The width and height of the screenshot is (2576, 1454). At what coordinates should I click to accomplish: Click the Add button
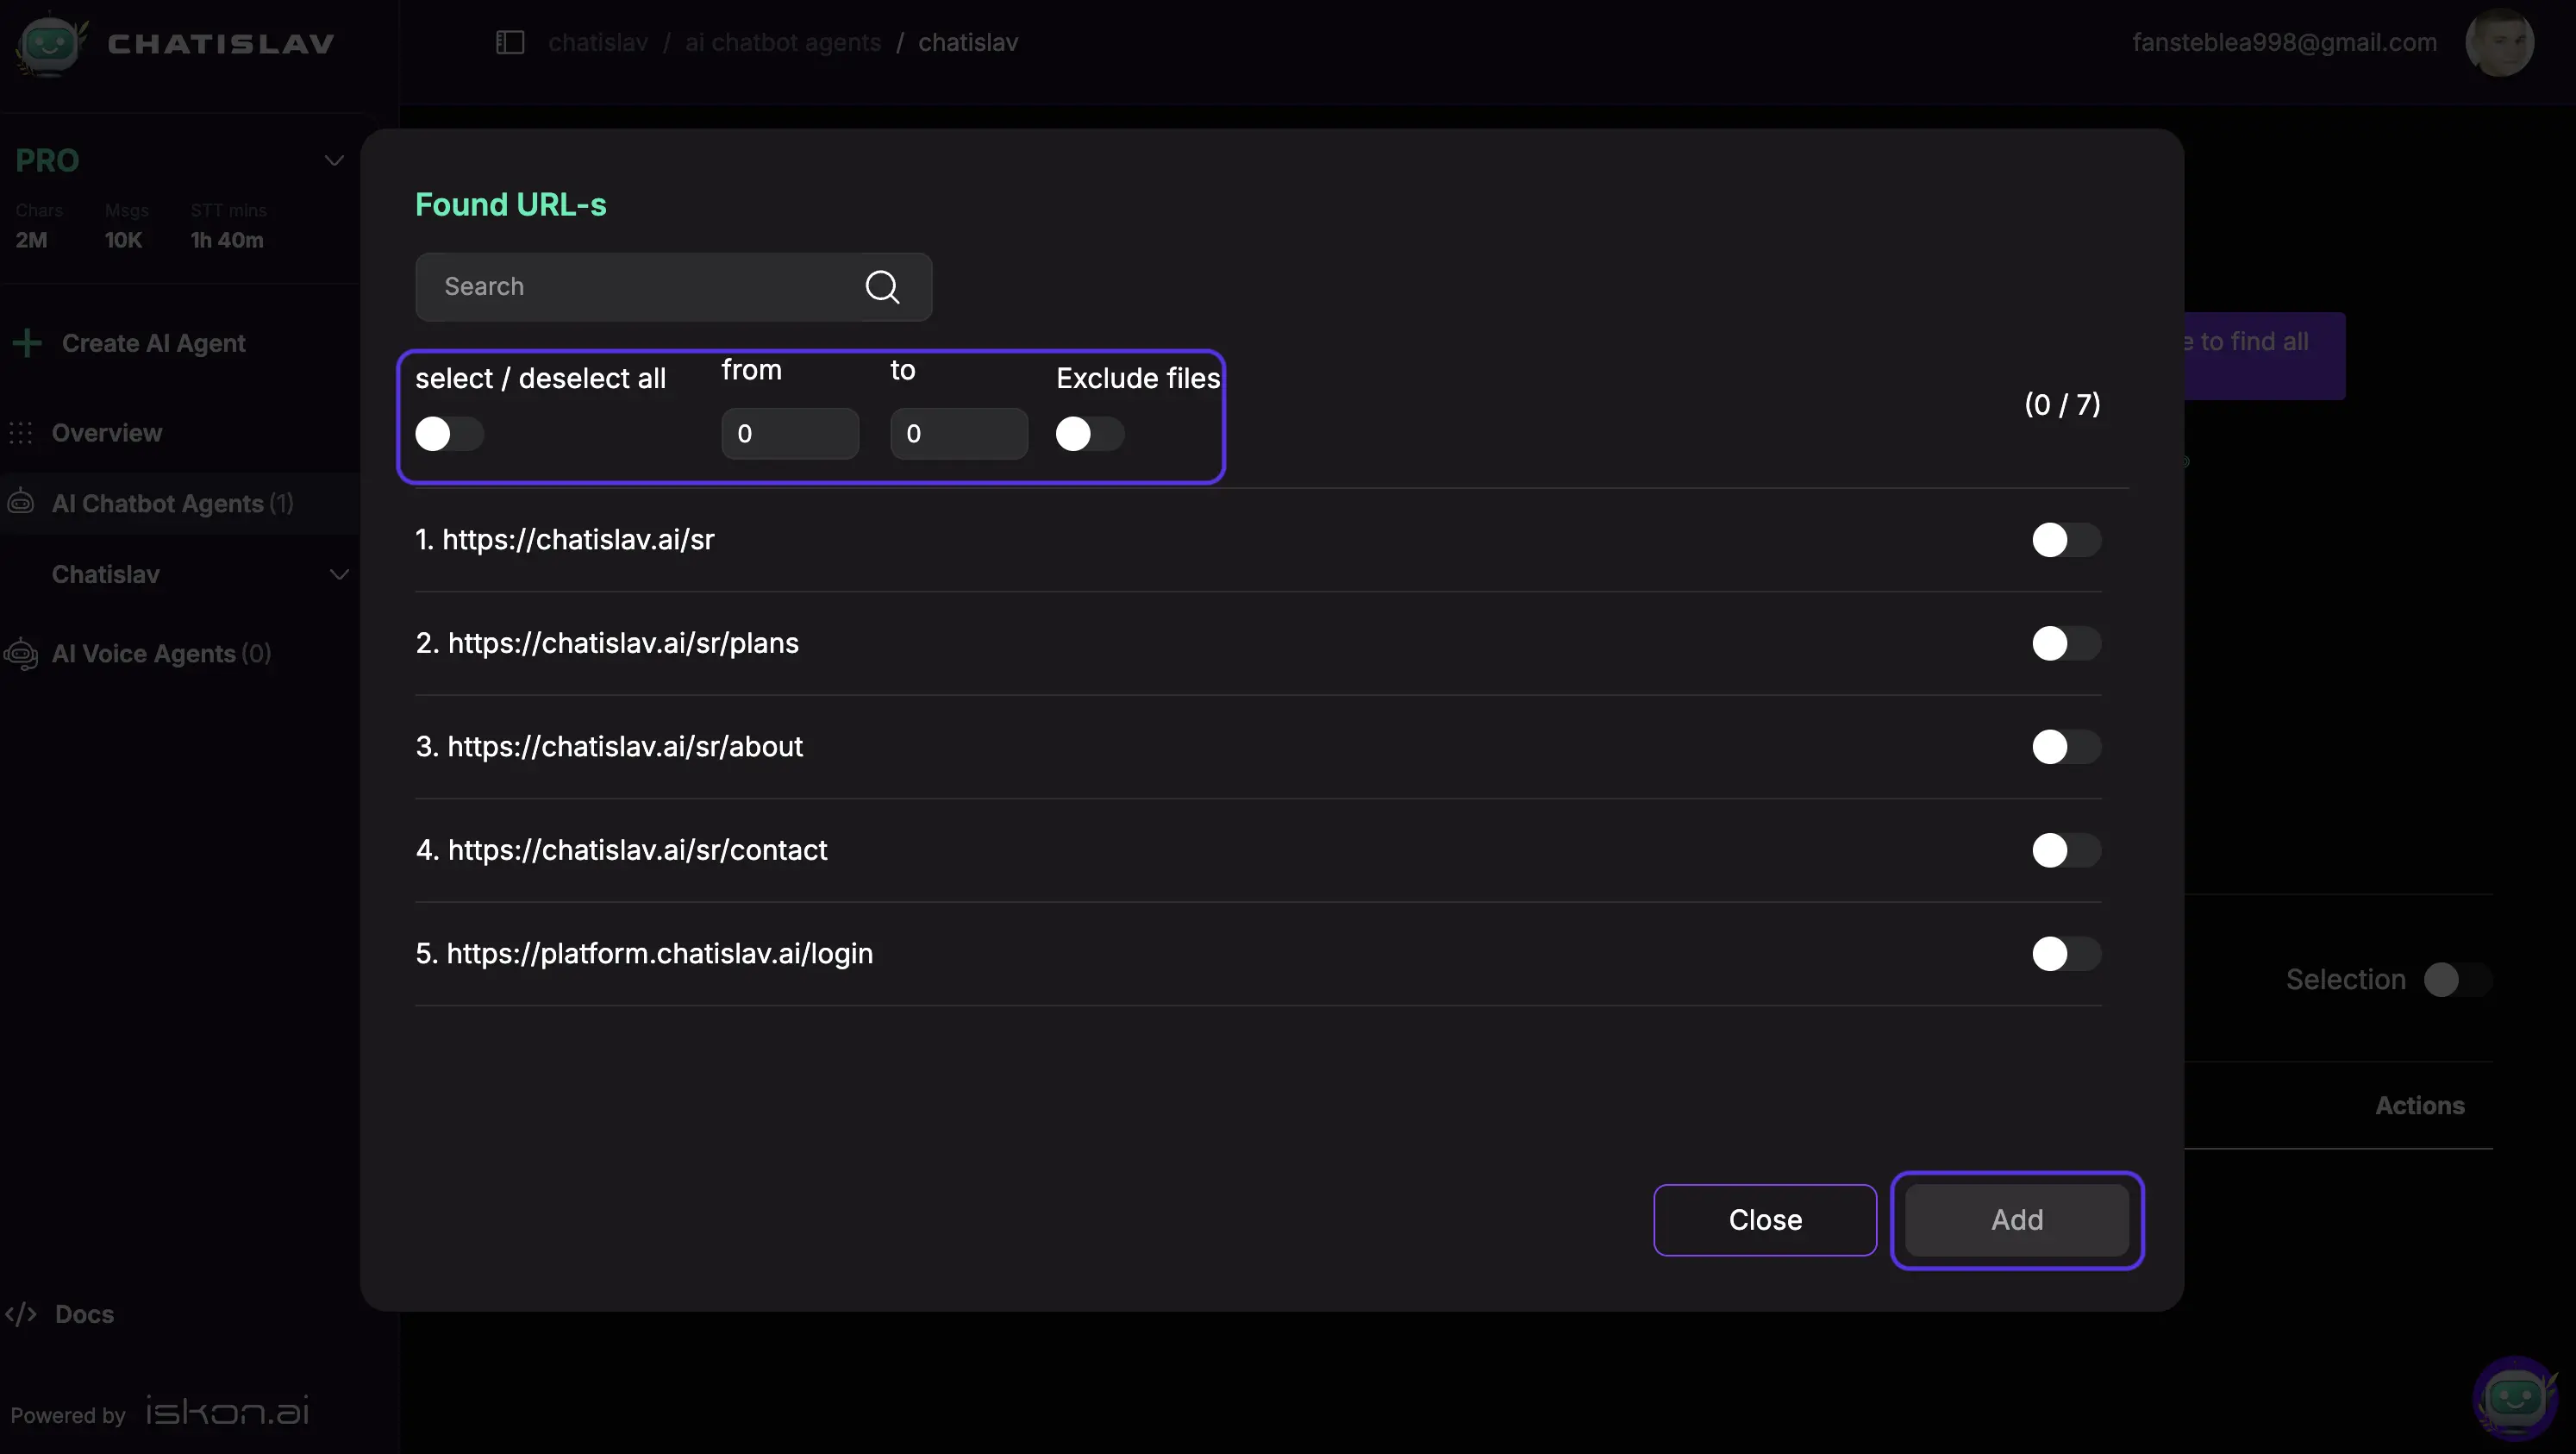pos(2016,1220)
